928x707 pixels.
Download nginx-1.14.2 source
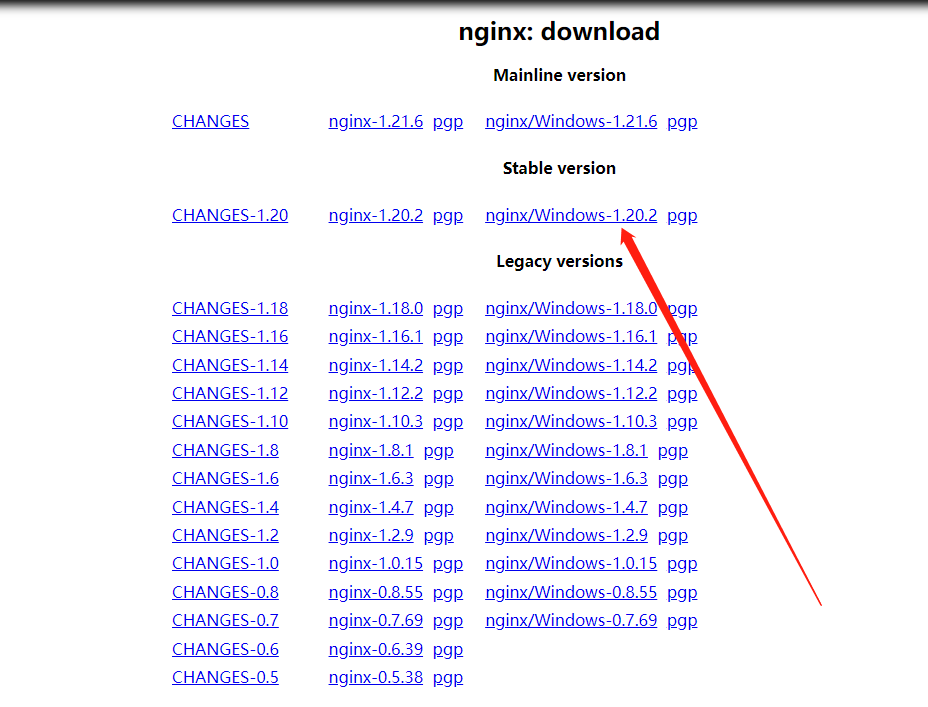click(x=376, y=365)
